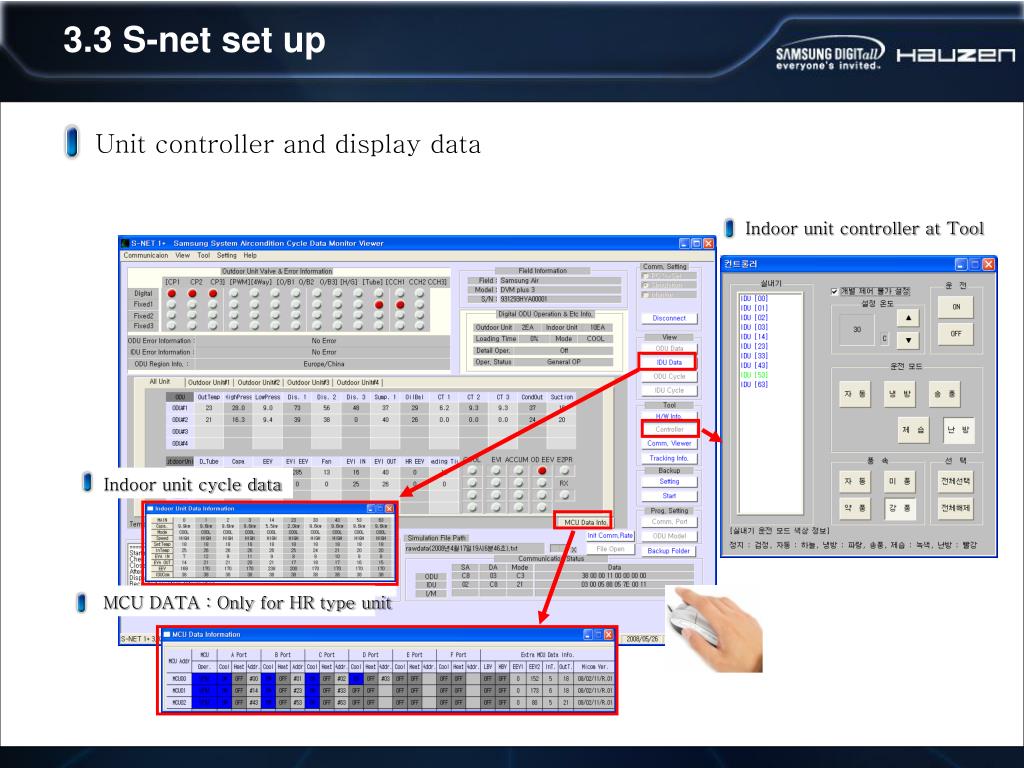Click the 전체선택 select-all button
Image resolution: width=1024 pixels, height=768 pixels.
coord(955,481)
